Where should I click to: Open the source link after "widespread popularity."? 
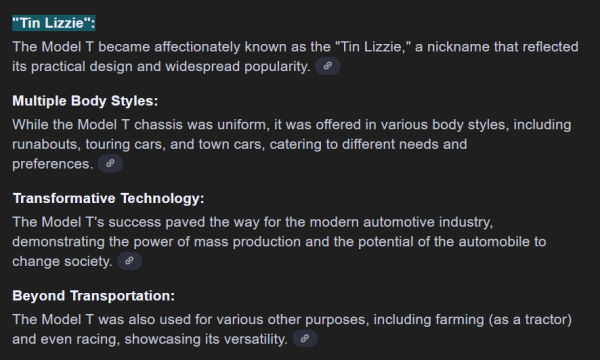tap(328, 66)
